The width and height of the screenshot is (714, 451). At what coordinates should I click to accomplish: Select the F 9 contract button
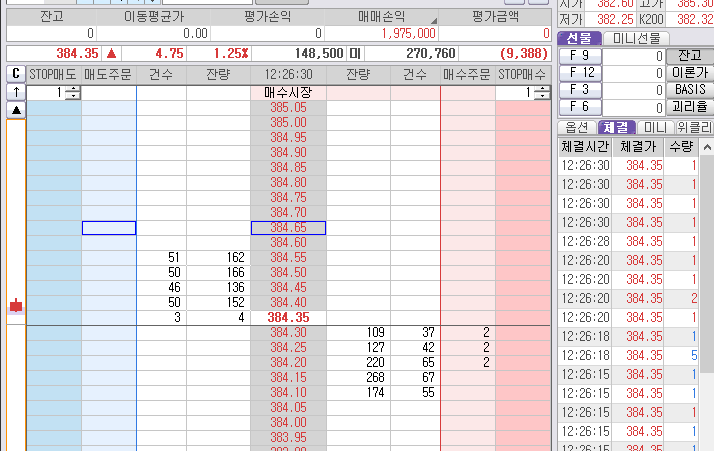pos(580,56)
